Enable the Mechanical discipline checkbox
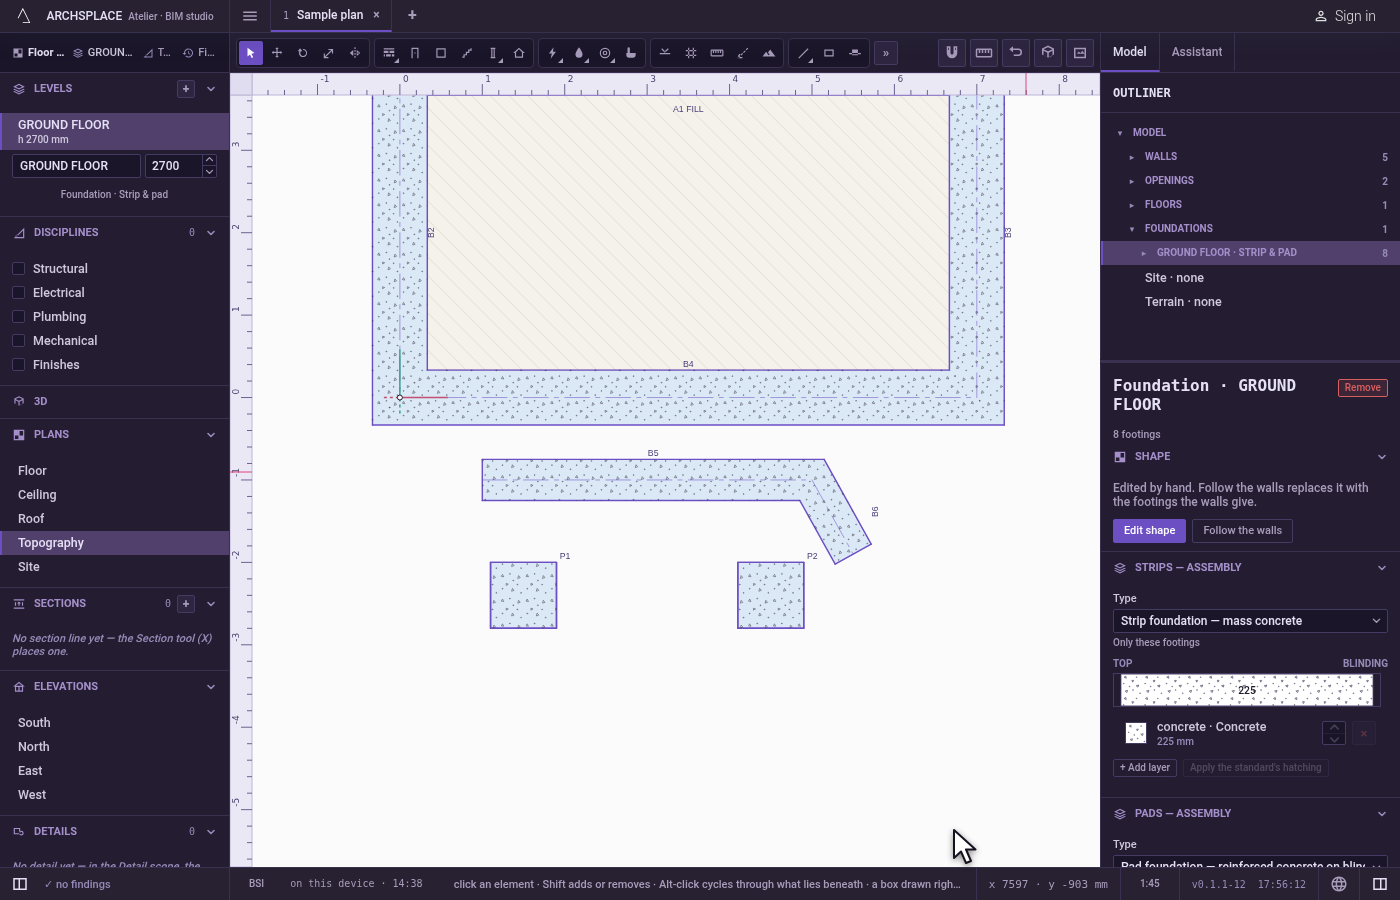This screenshot has width=1400, height=900. 18,341
